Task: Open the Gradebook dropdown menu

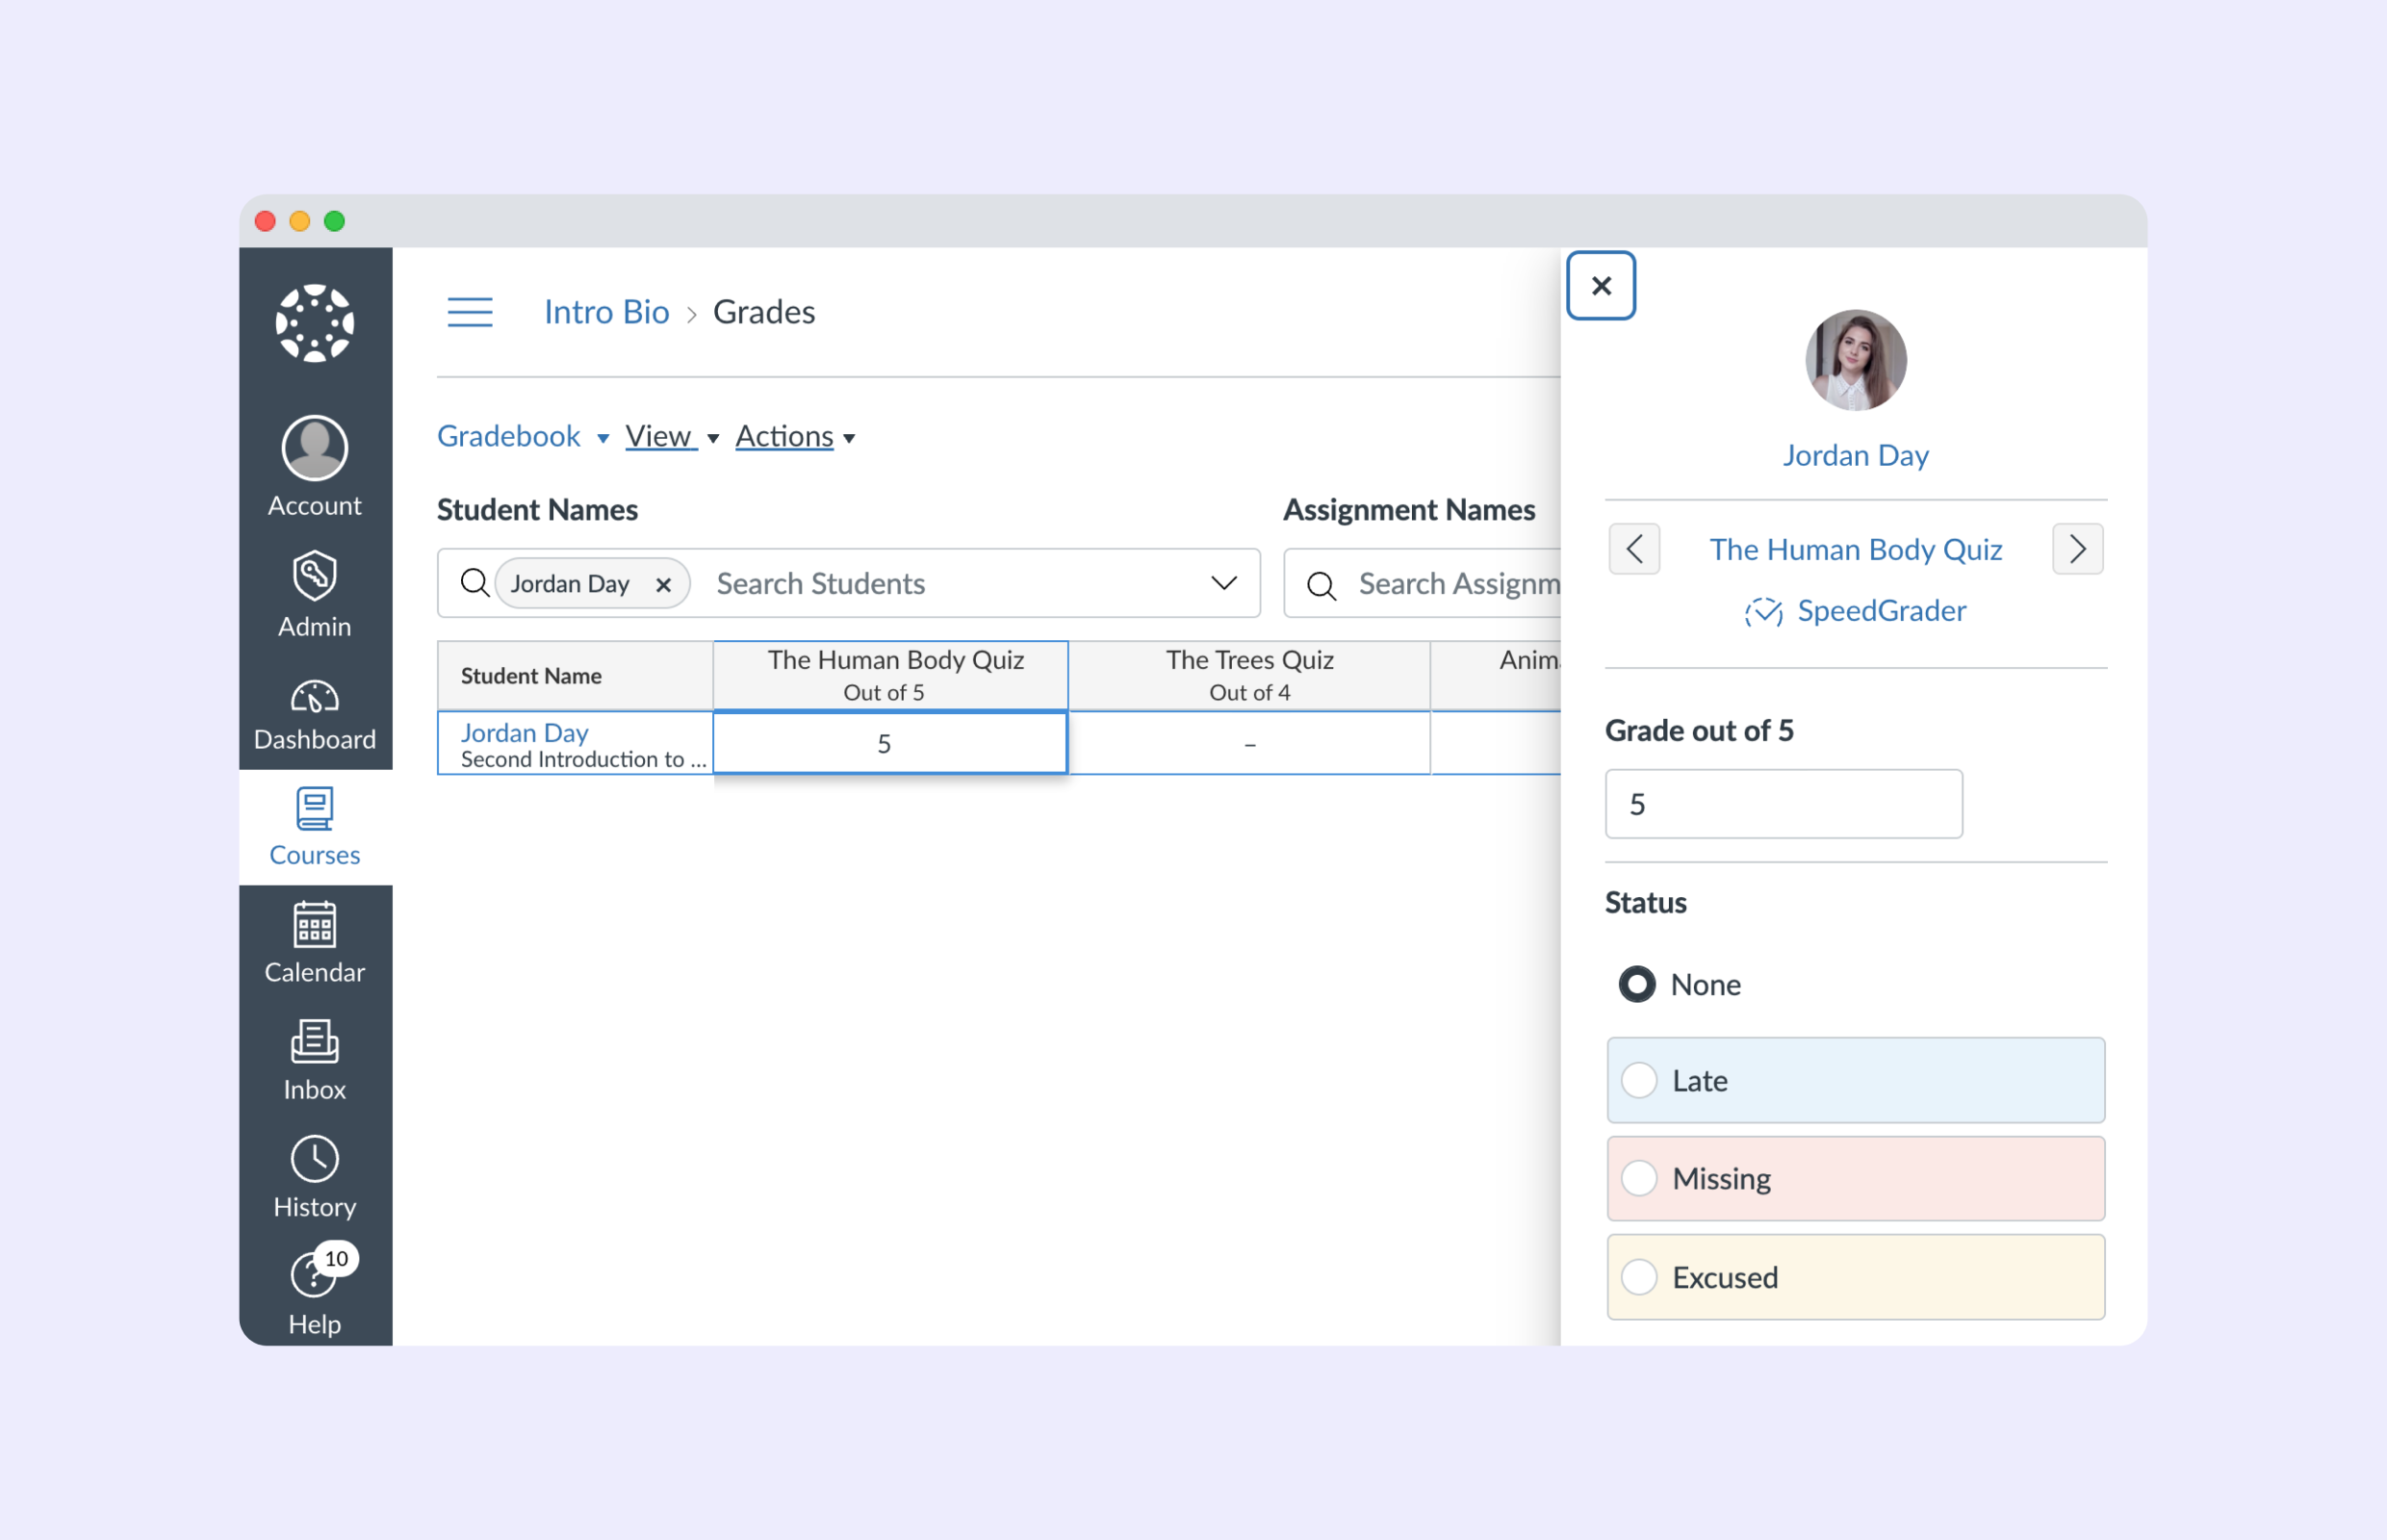Action: pyautogui.click(x=509, y=436)
